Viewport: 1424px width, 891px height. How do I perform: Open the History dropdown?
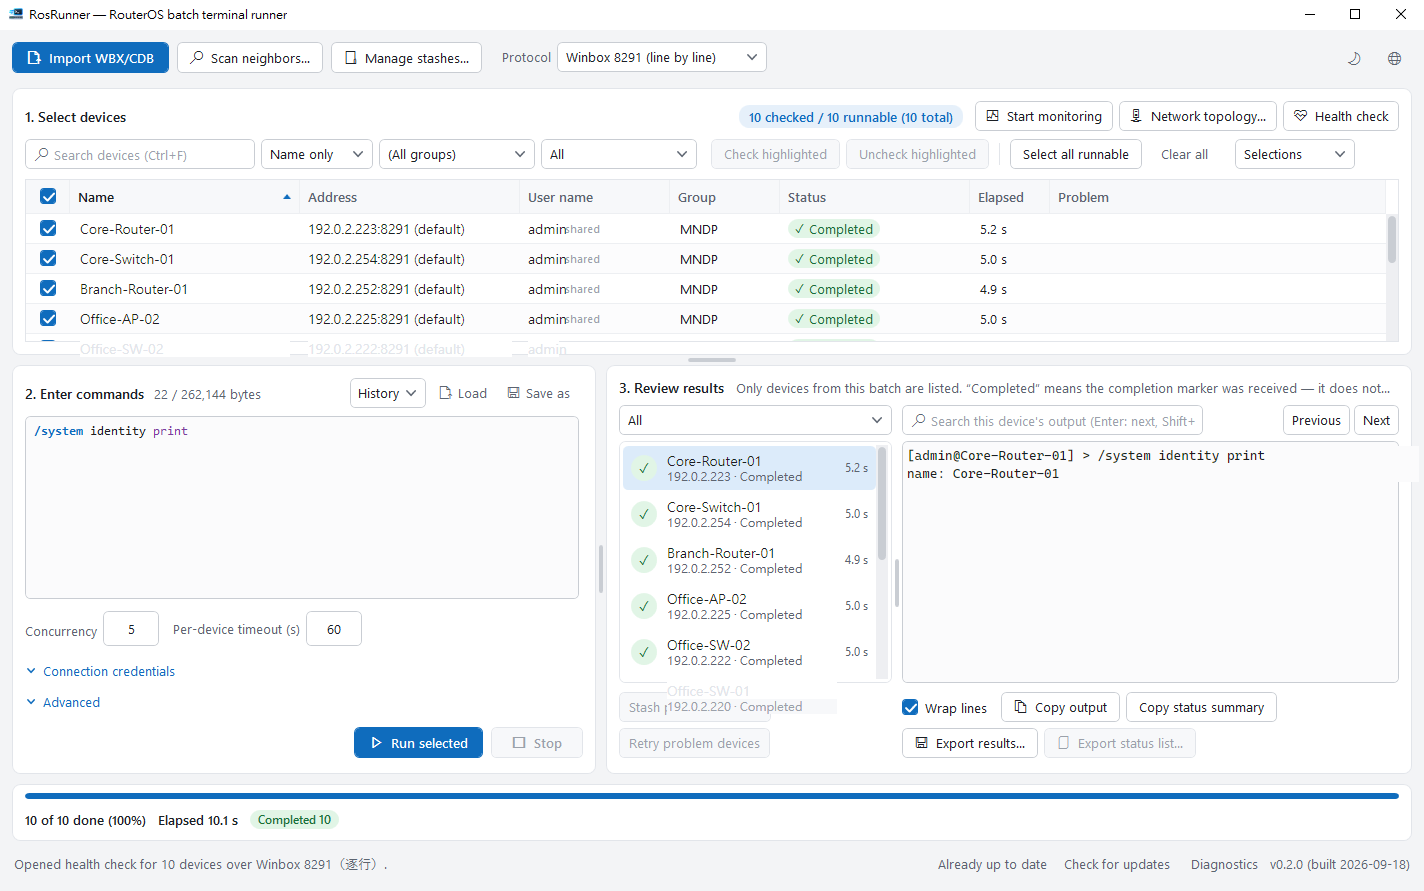388,393
